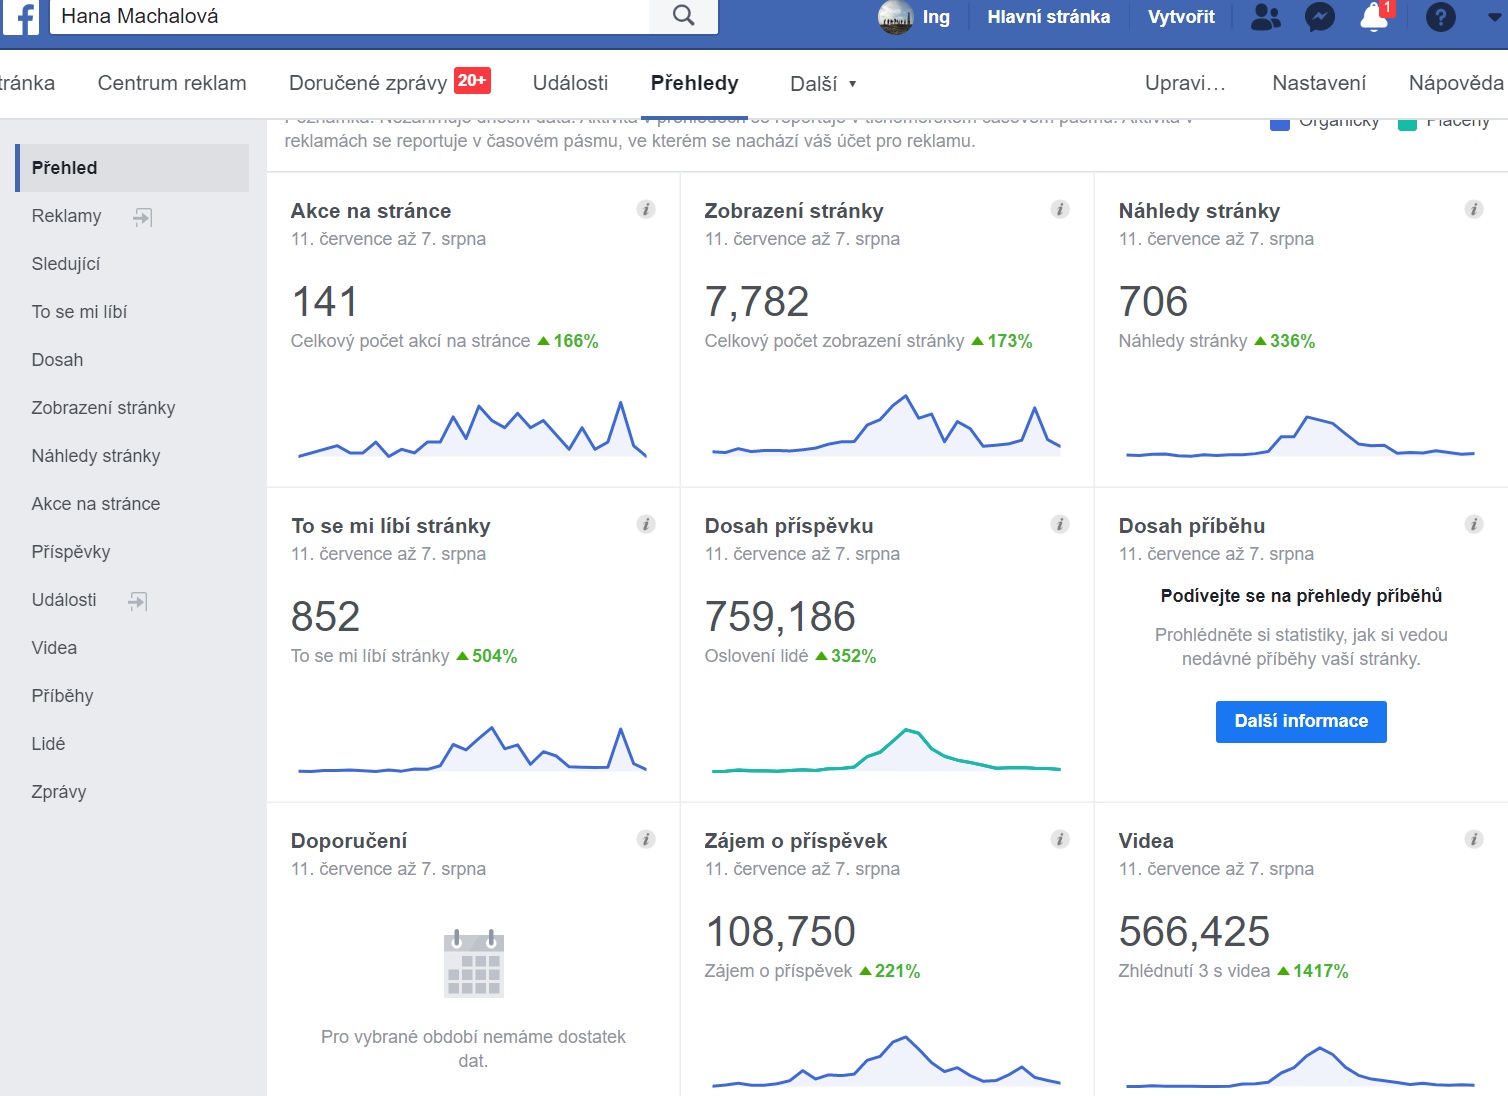Click the Ing profile name link
The height and width of the screenshot is (1096, 1508).
coord(936,17)
